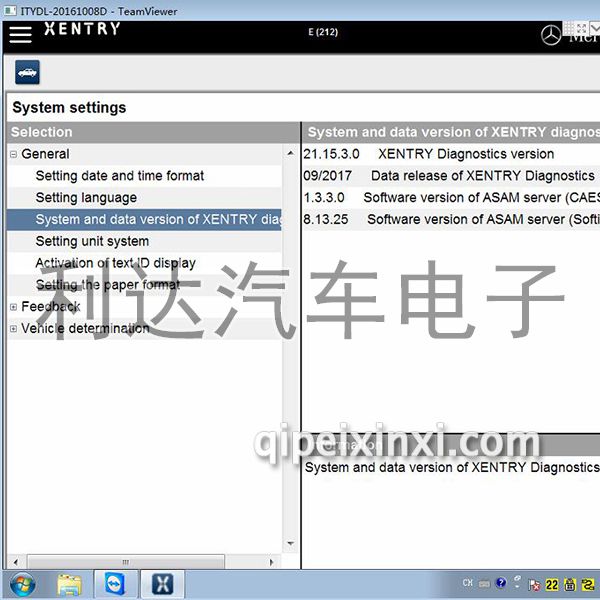Click the Mercedes-Benz star logo
The image size is (600, 600).
pyautogui.click(x=550, y=35)
